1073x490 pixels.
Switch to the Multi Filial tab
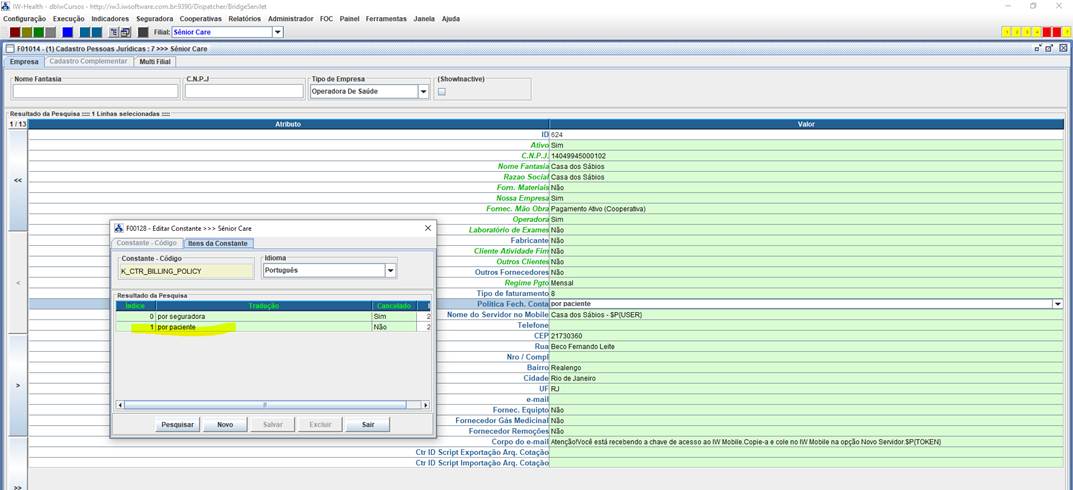[157, 61]
